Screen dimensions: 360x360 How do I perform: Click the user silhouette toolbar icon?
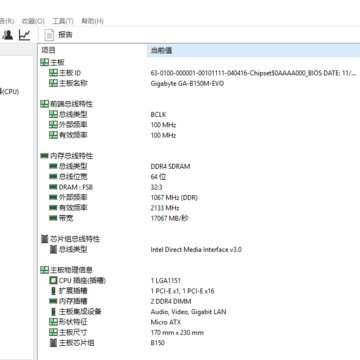(8, 35)
